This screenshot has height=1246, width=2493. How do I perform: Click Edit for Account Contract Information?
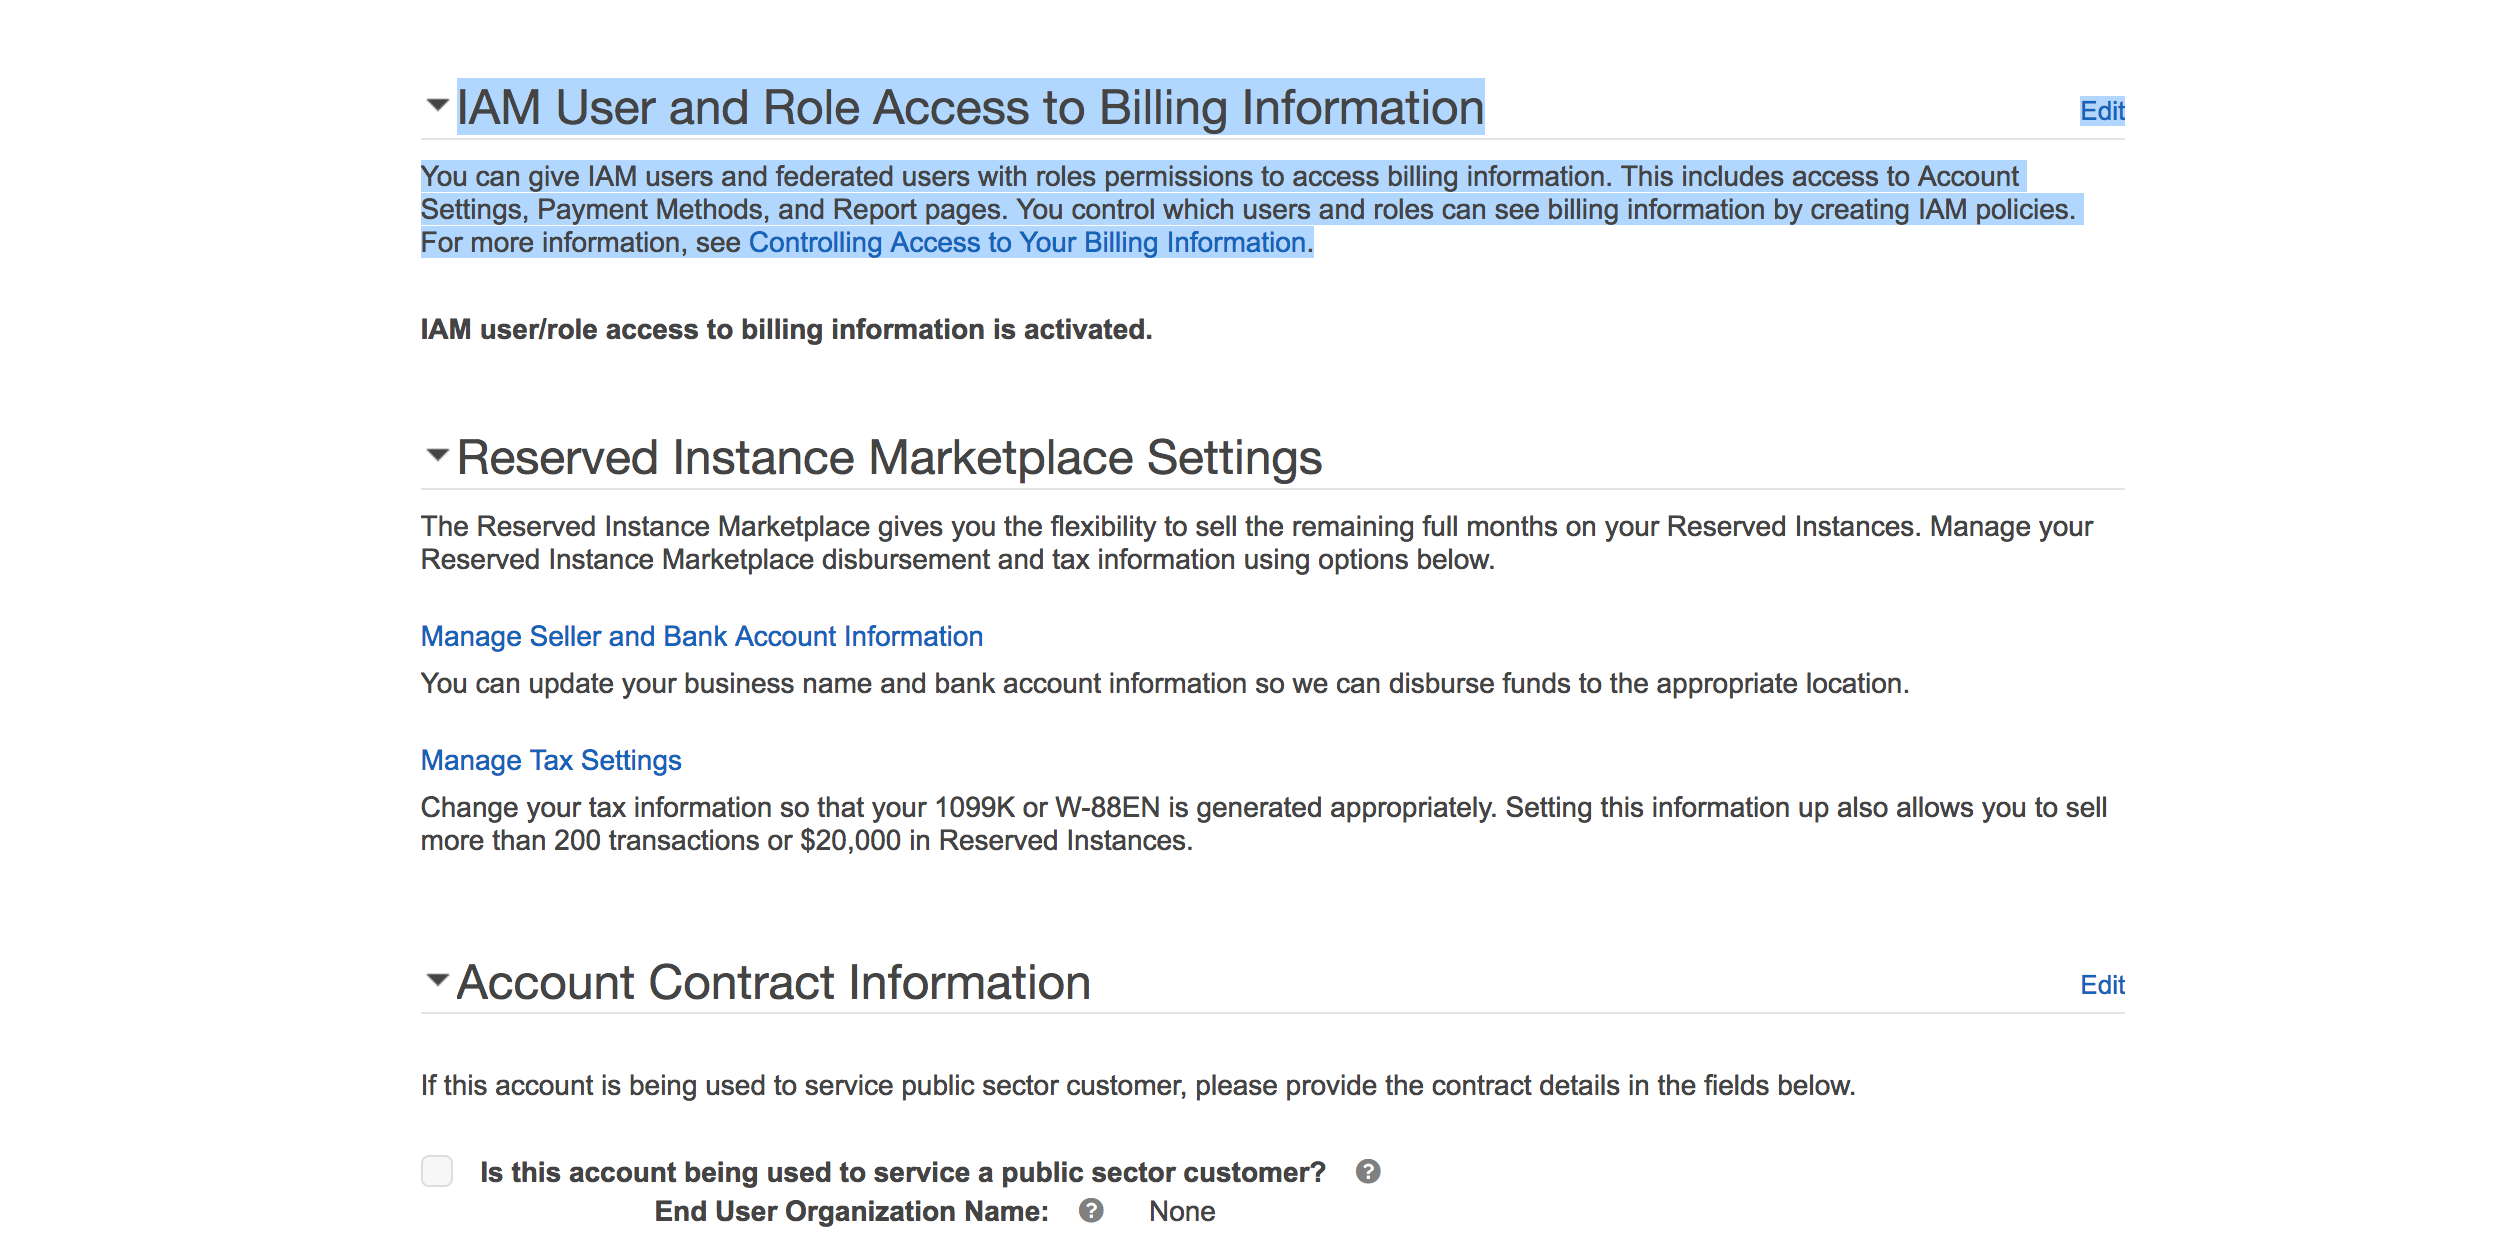point(2101,985)
